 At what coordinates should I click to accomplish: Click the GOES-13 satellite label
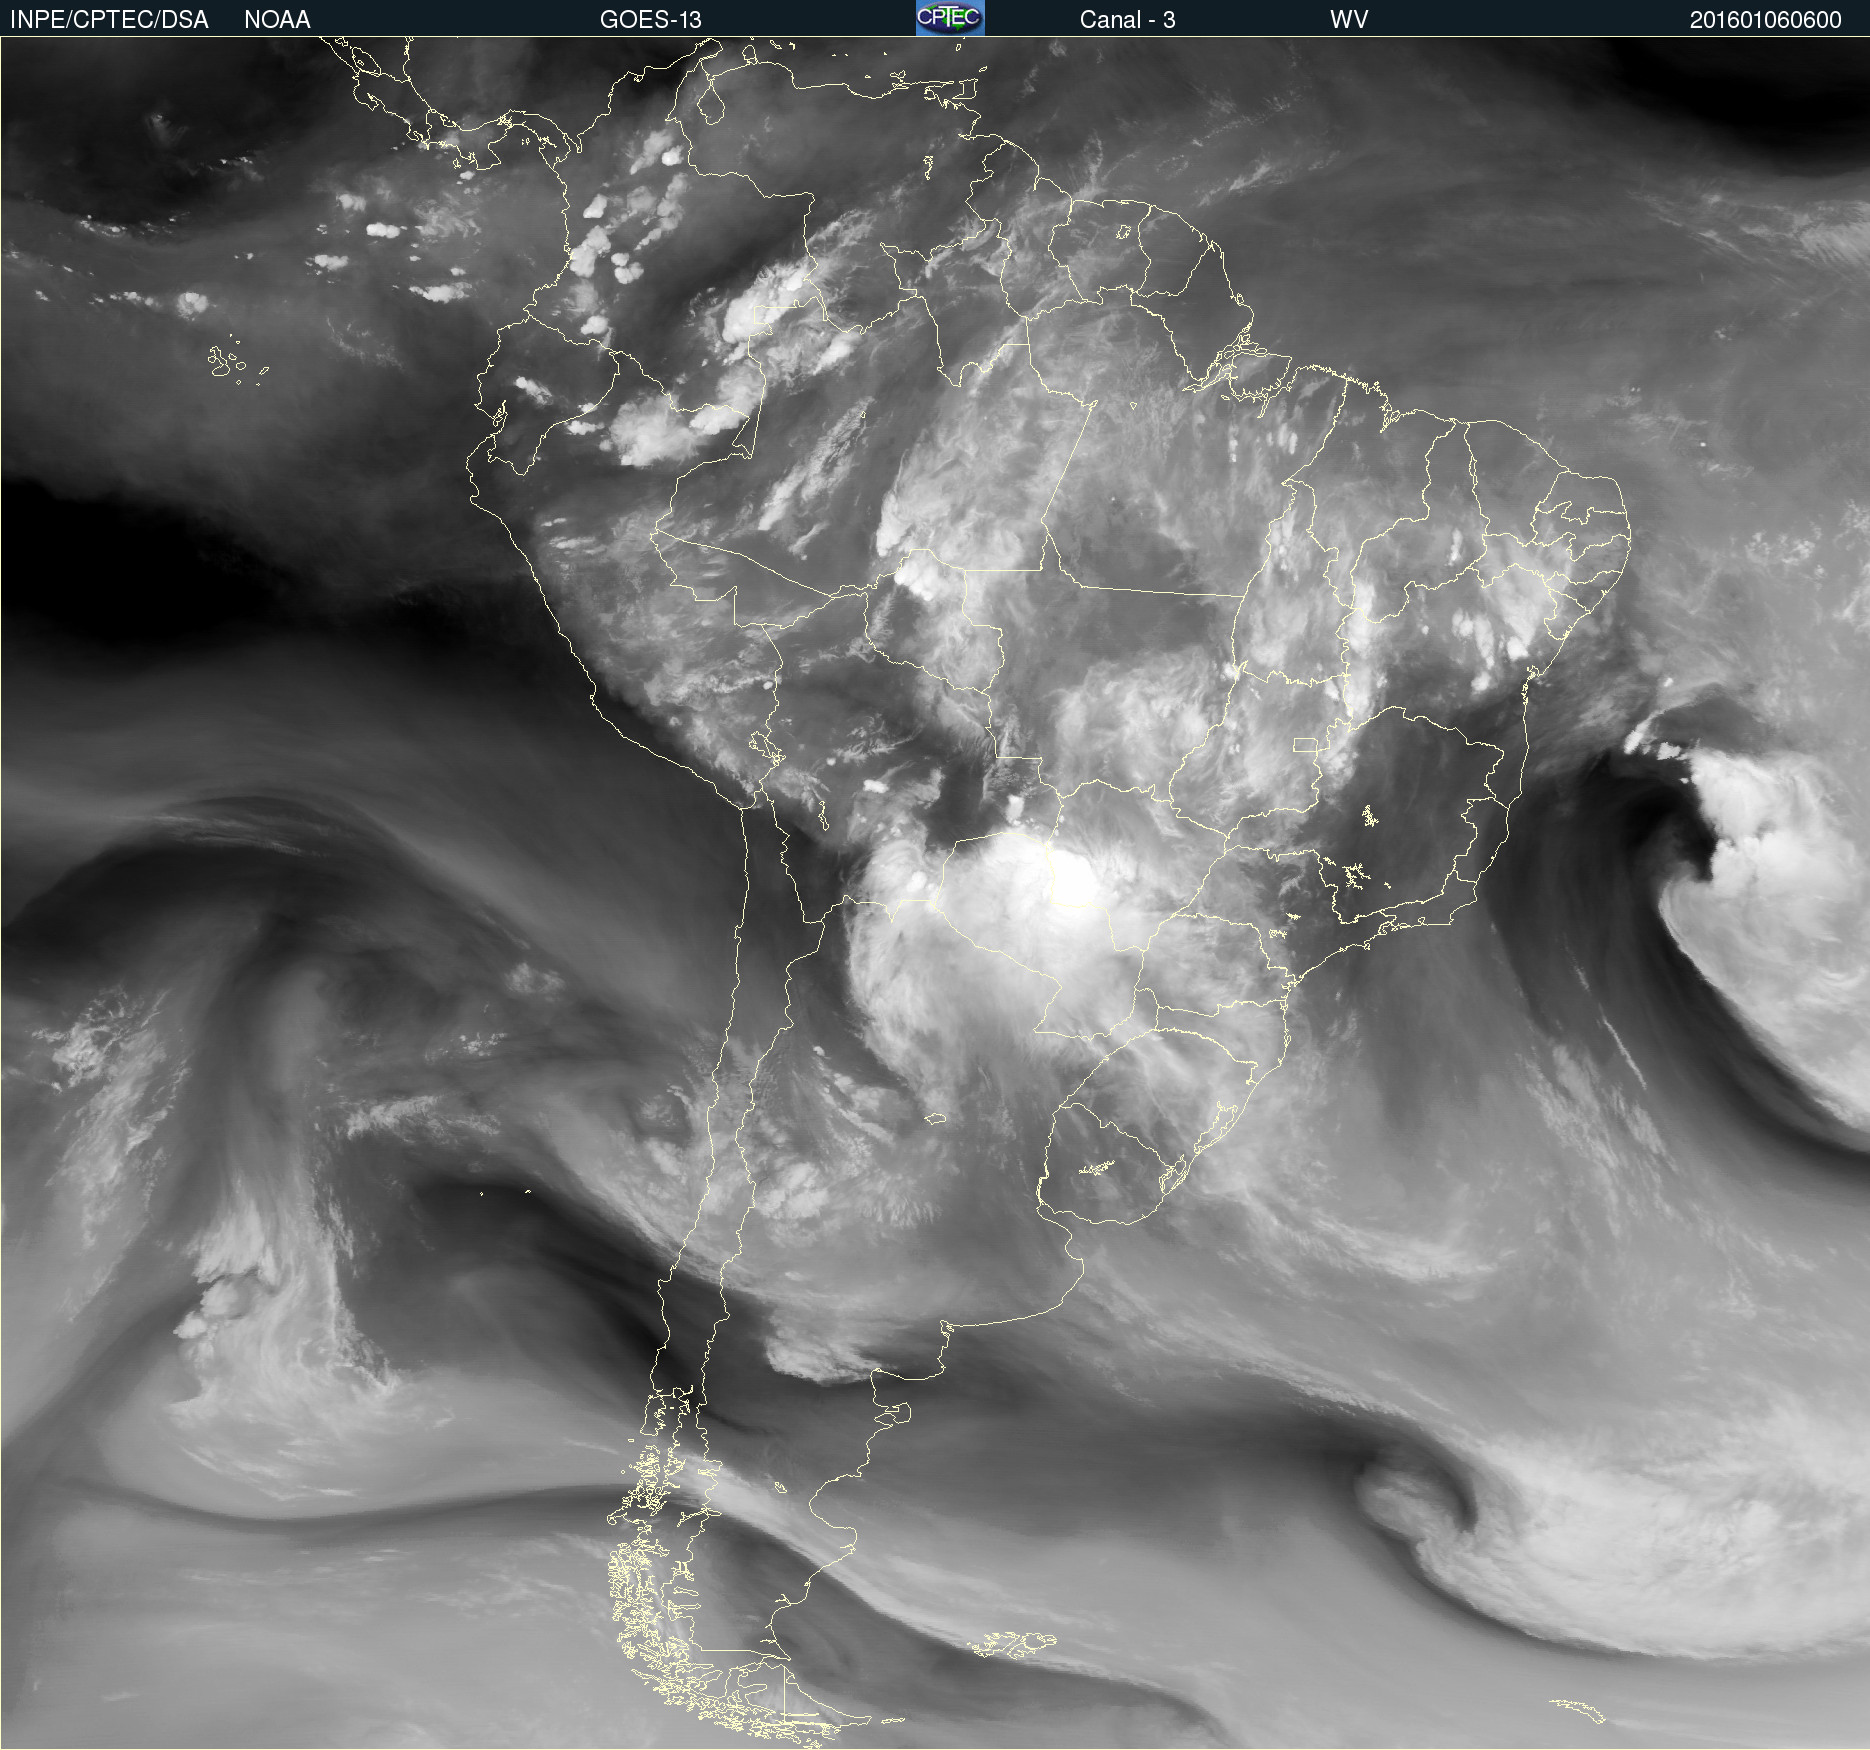pos(650,20)
